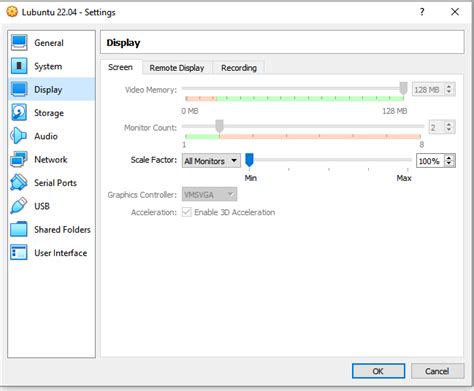Increase Monitor Count with up arrow
The height and width of the screenshot is (391, 474).
click(x=449, y=124)
